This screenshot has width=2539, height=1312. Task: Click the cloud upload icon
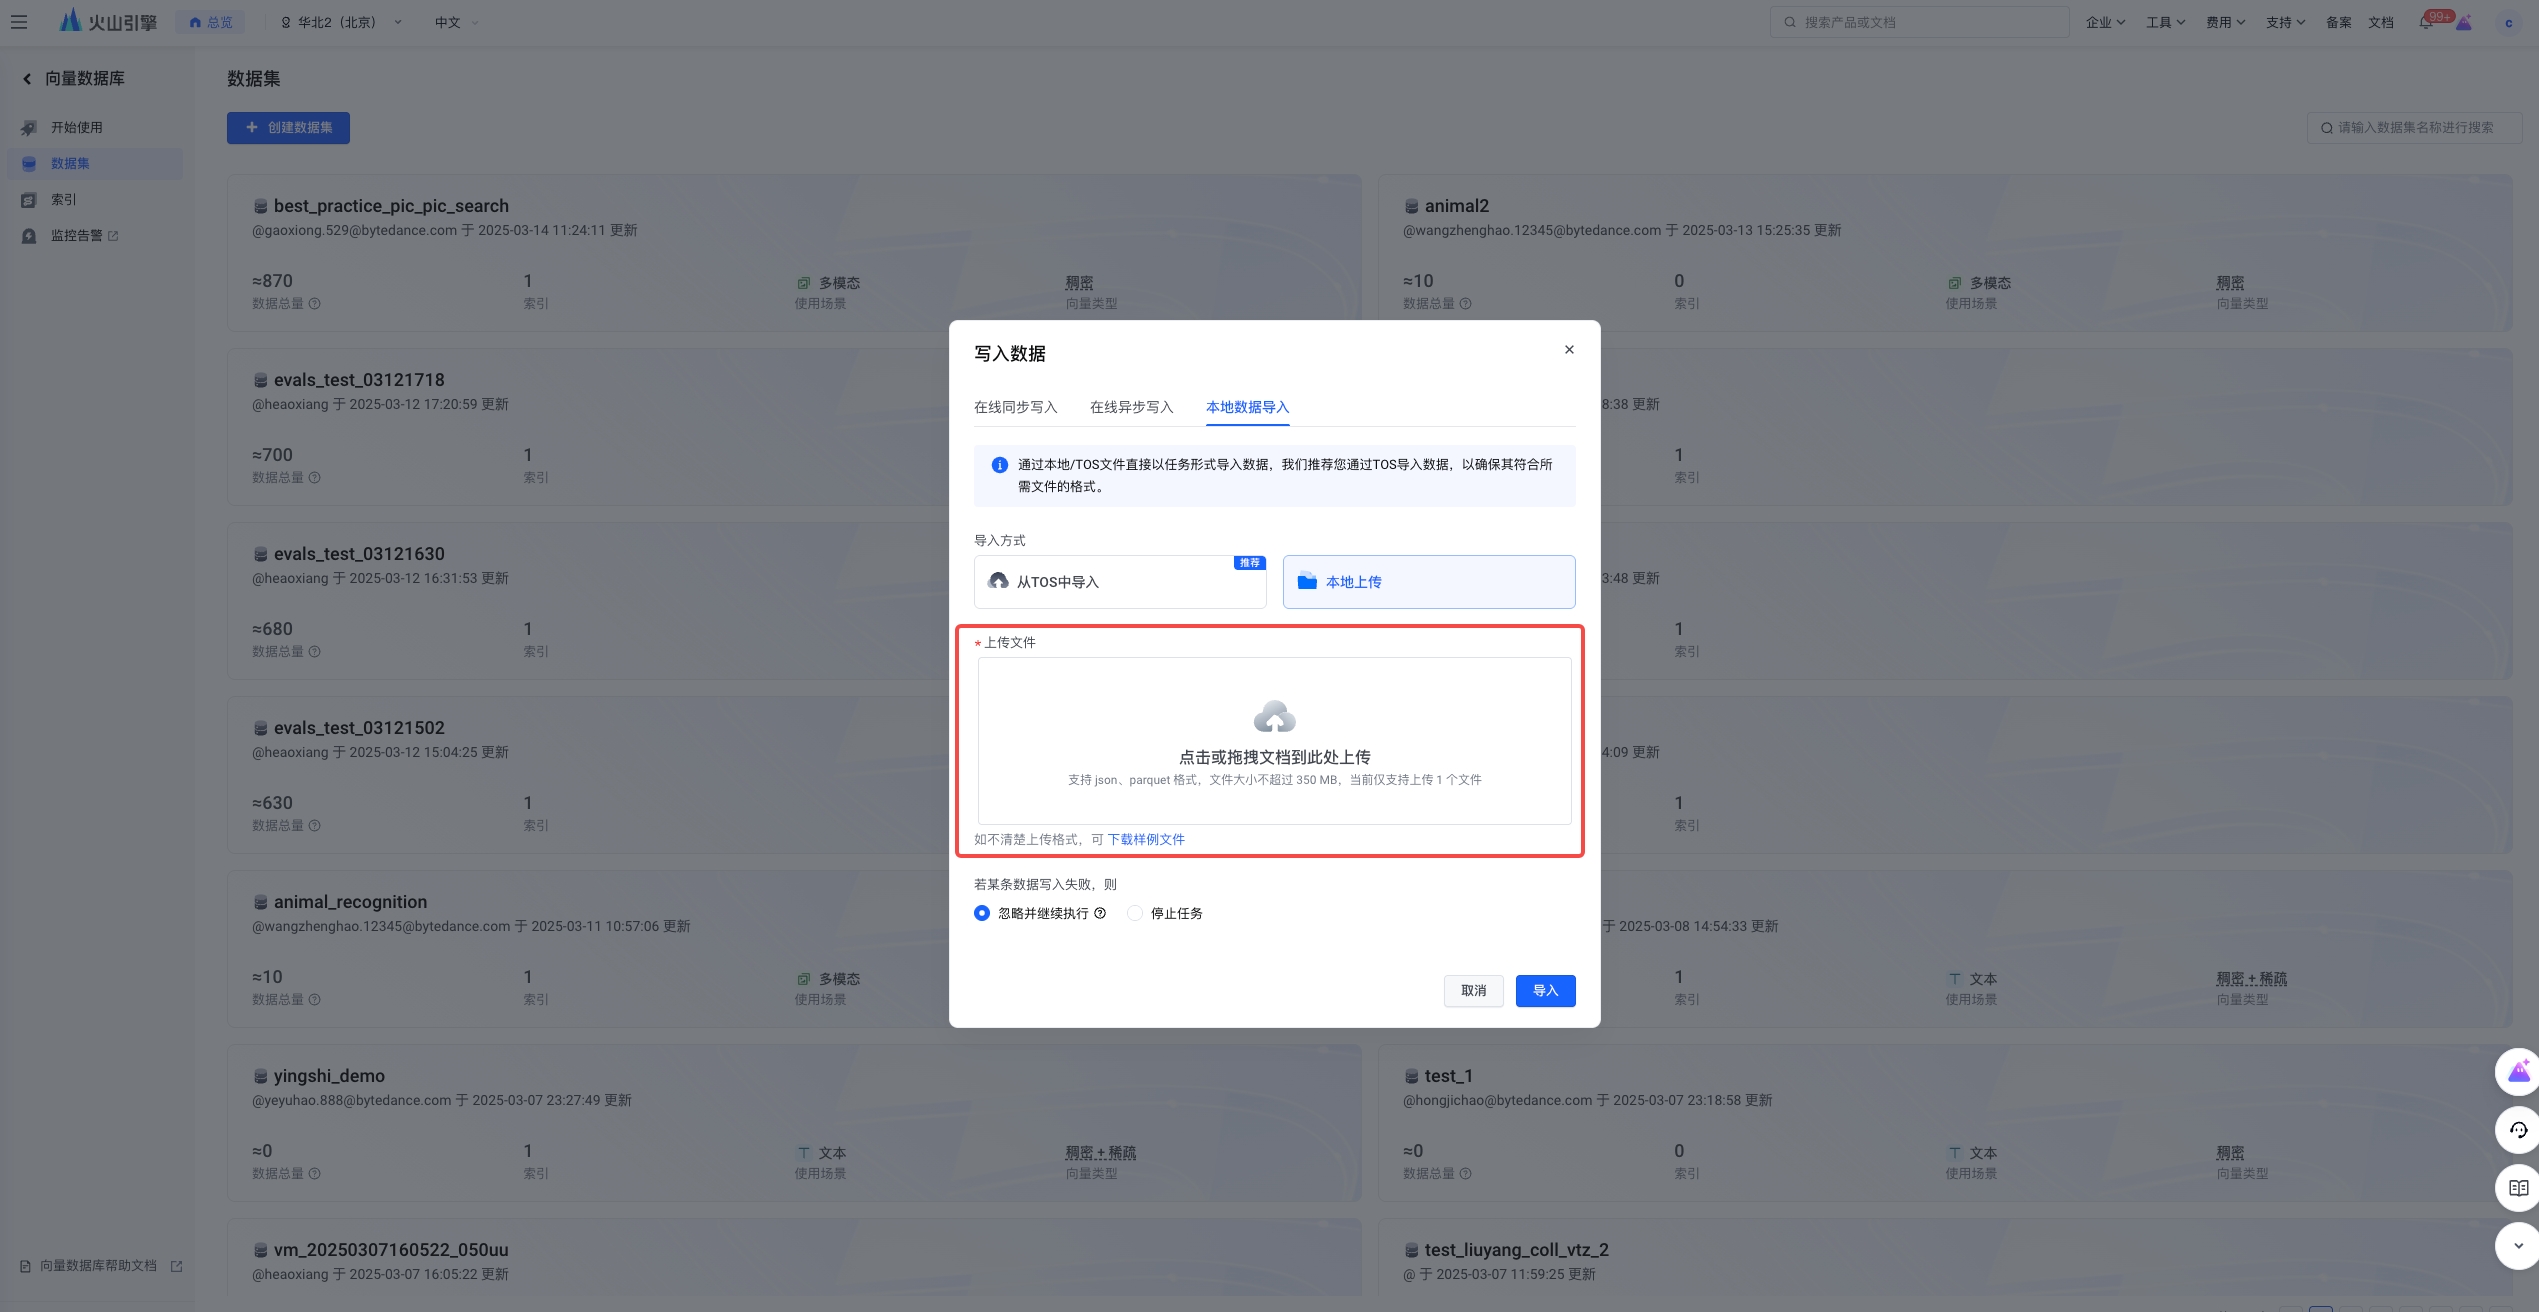tap(1274, 716)
